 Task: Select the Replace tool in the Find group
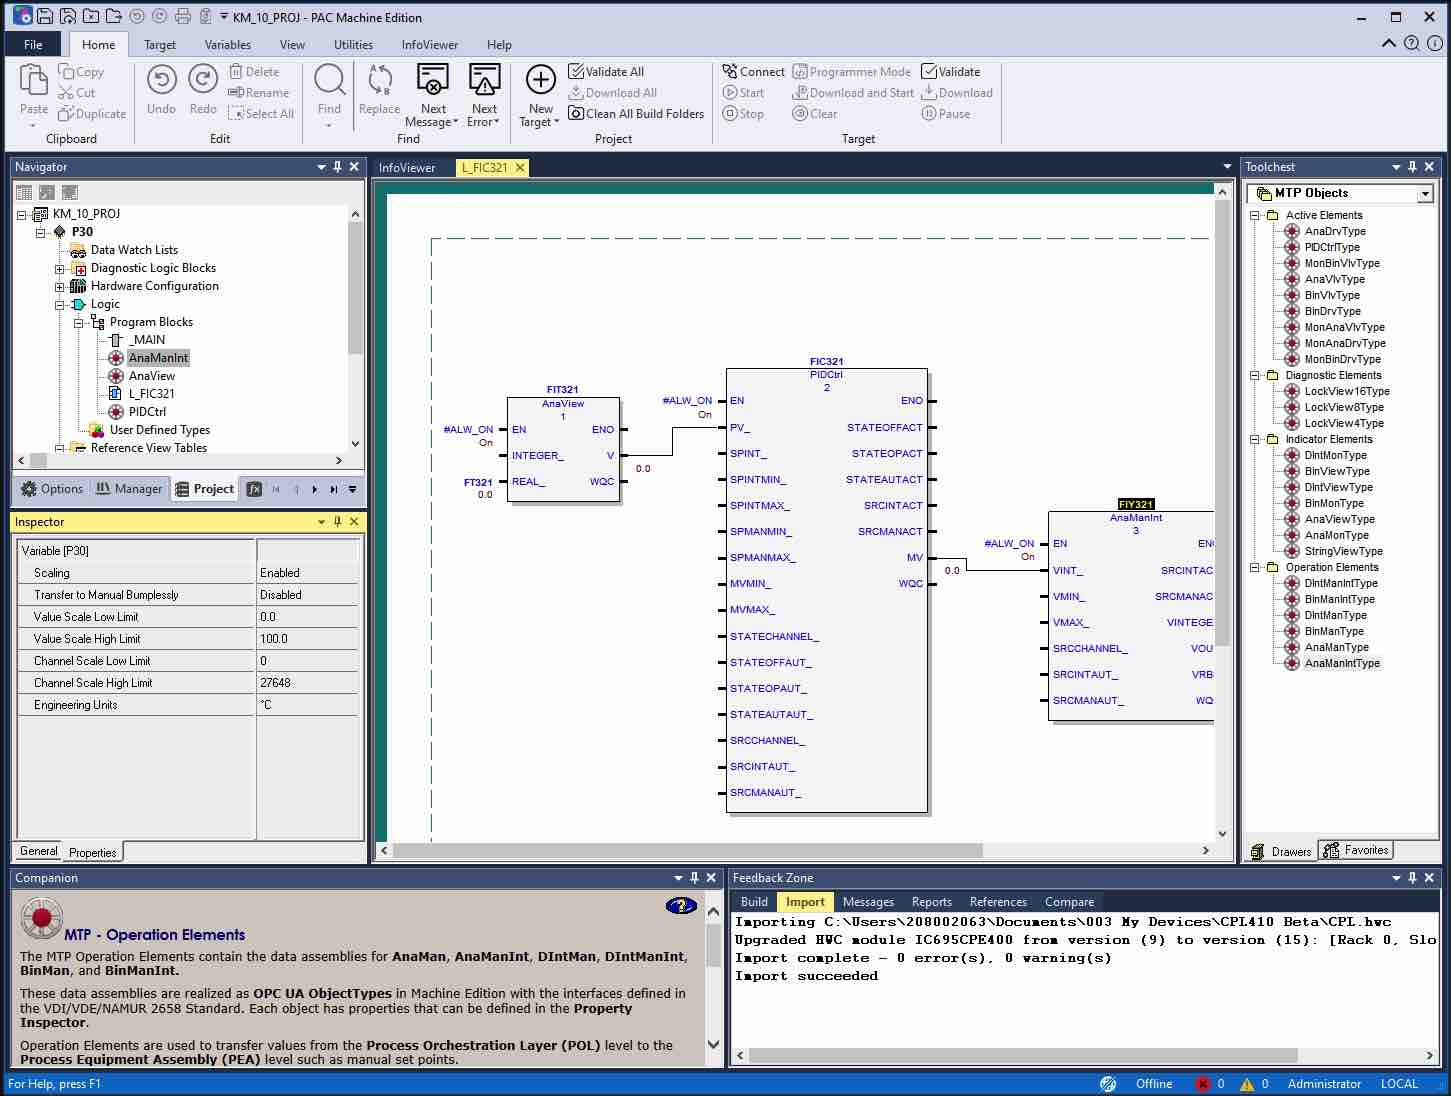click(379, 92)
